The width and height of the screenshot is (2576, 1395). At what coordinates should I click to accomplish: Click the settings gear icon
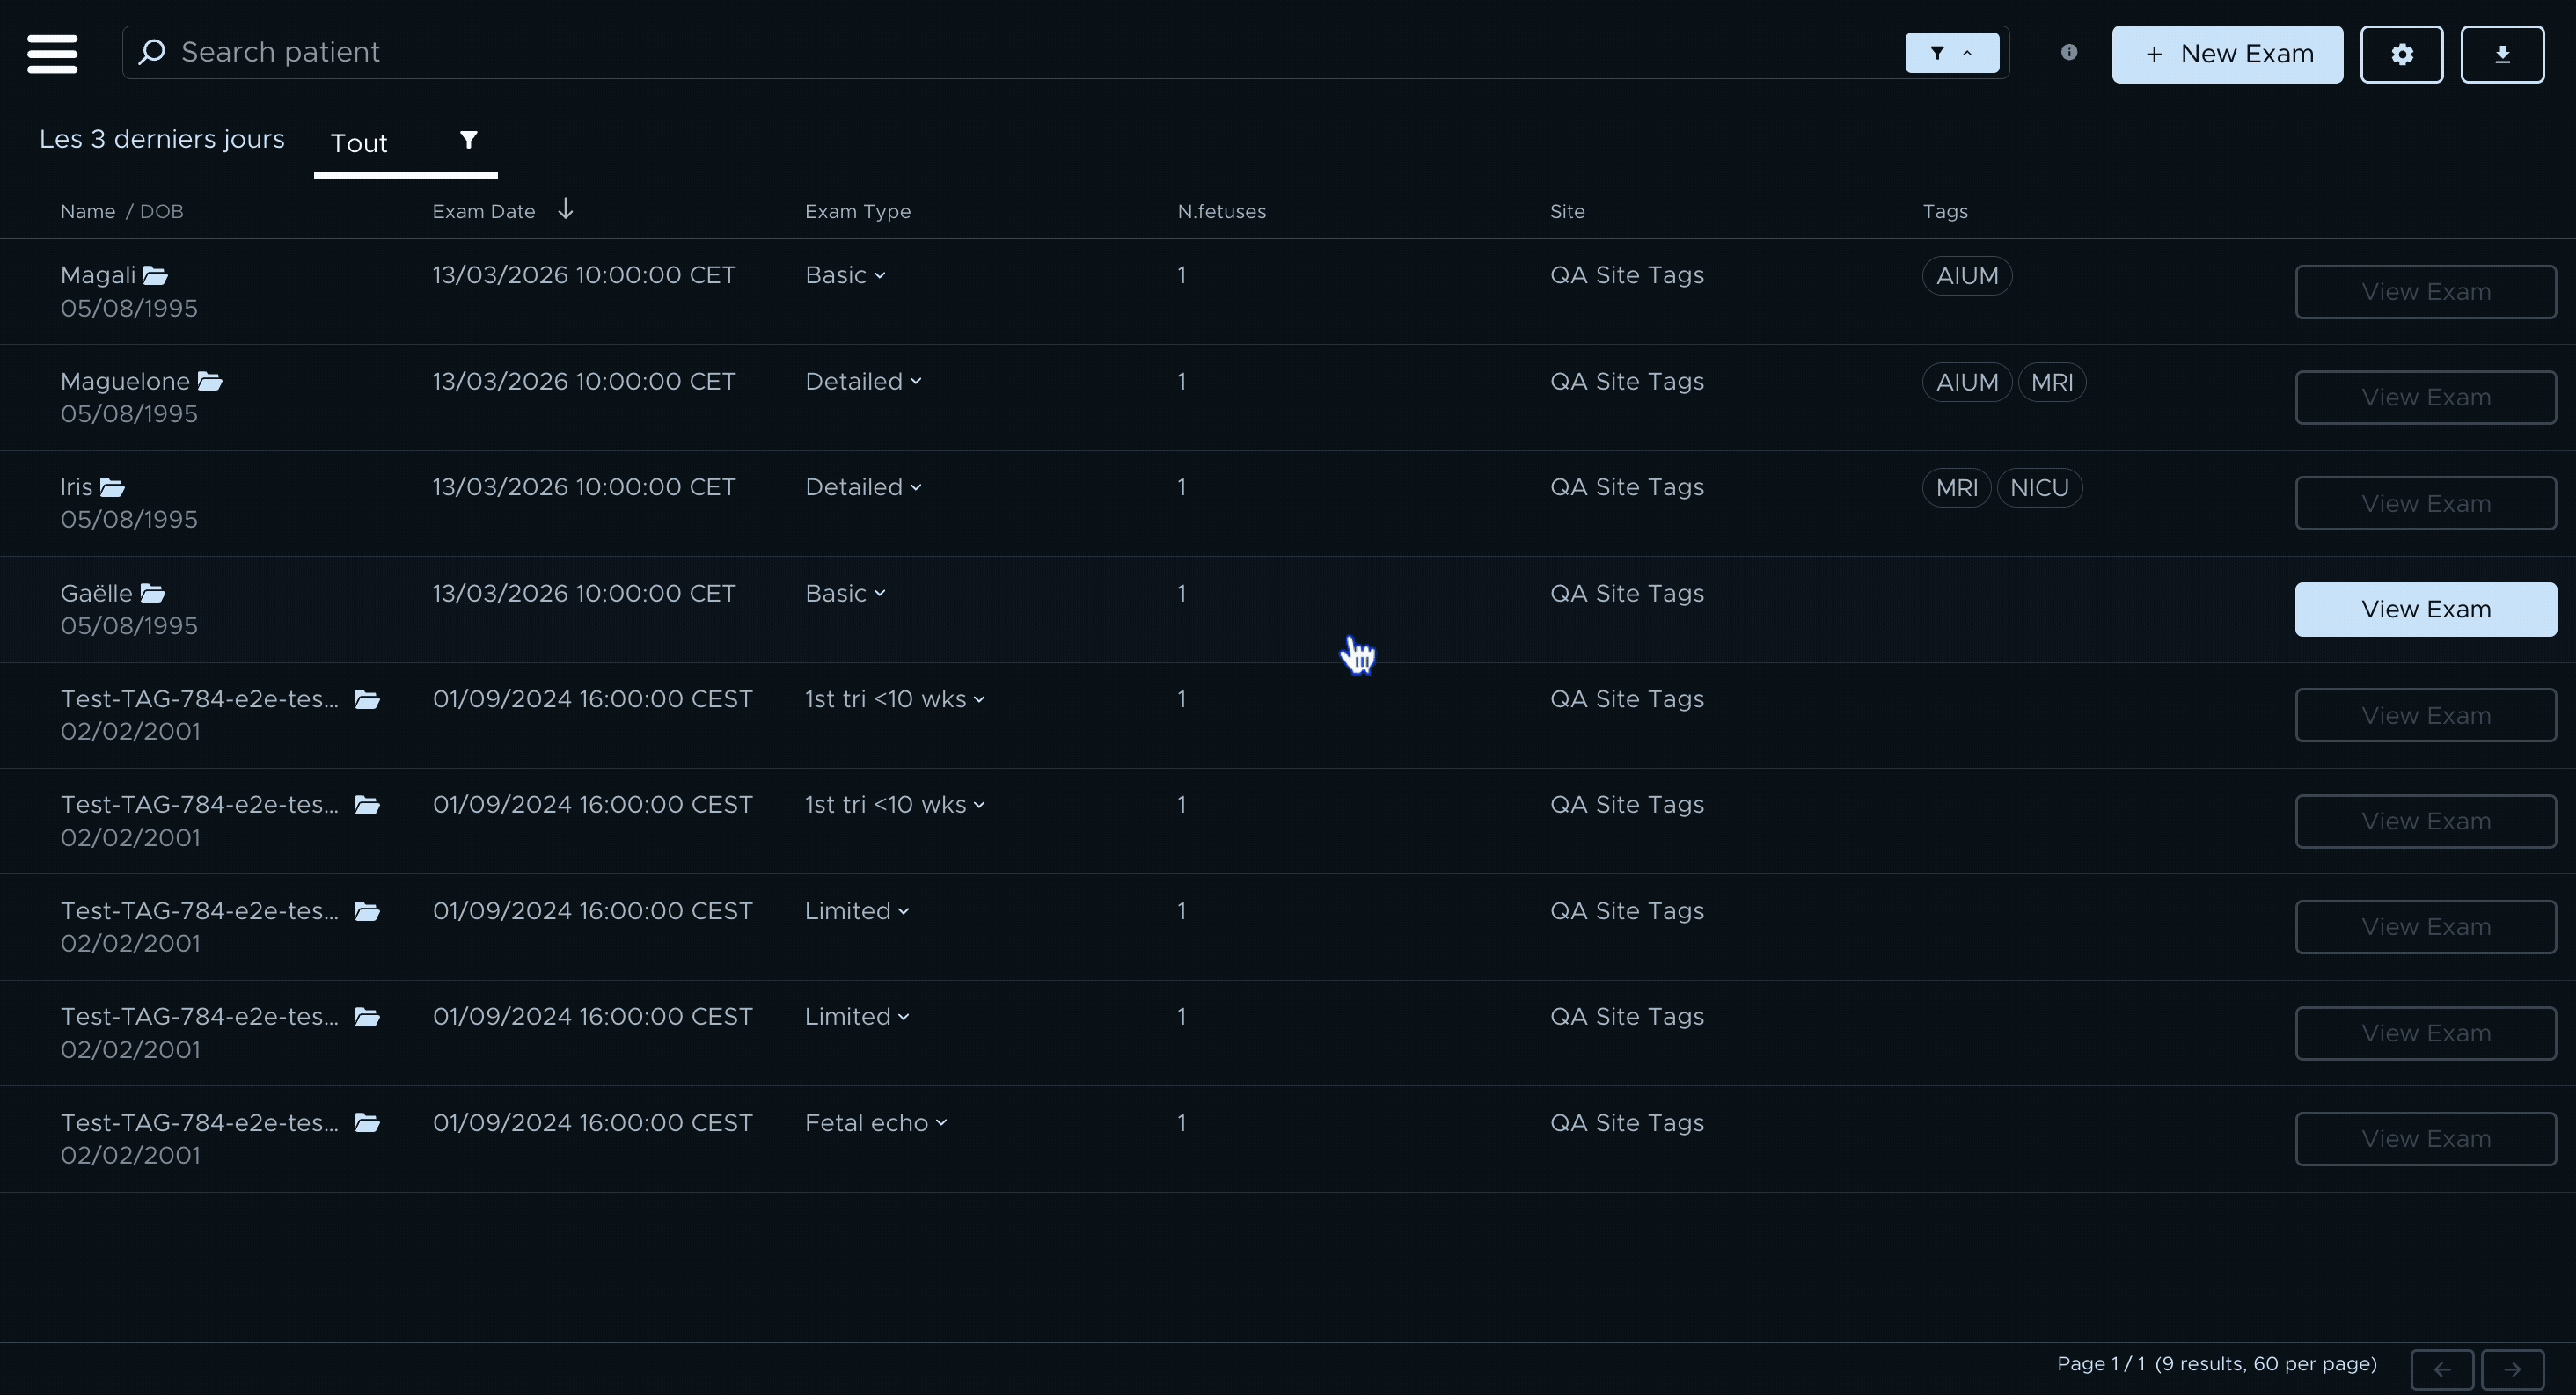pos(2401,54)
